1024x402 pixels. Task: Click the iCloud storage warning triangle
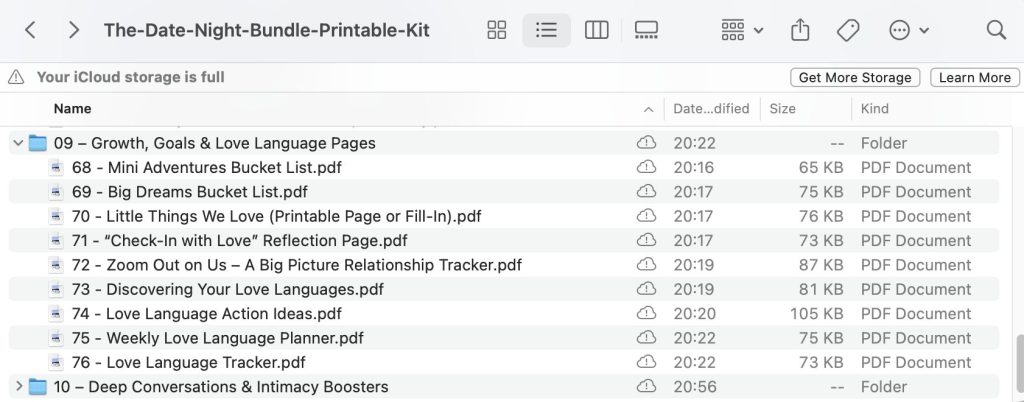point(16,77)
